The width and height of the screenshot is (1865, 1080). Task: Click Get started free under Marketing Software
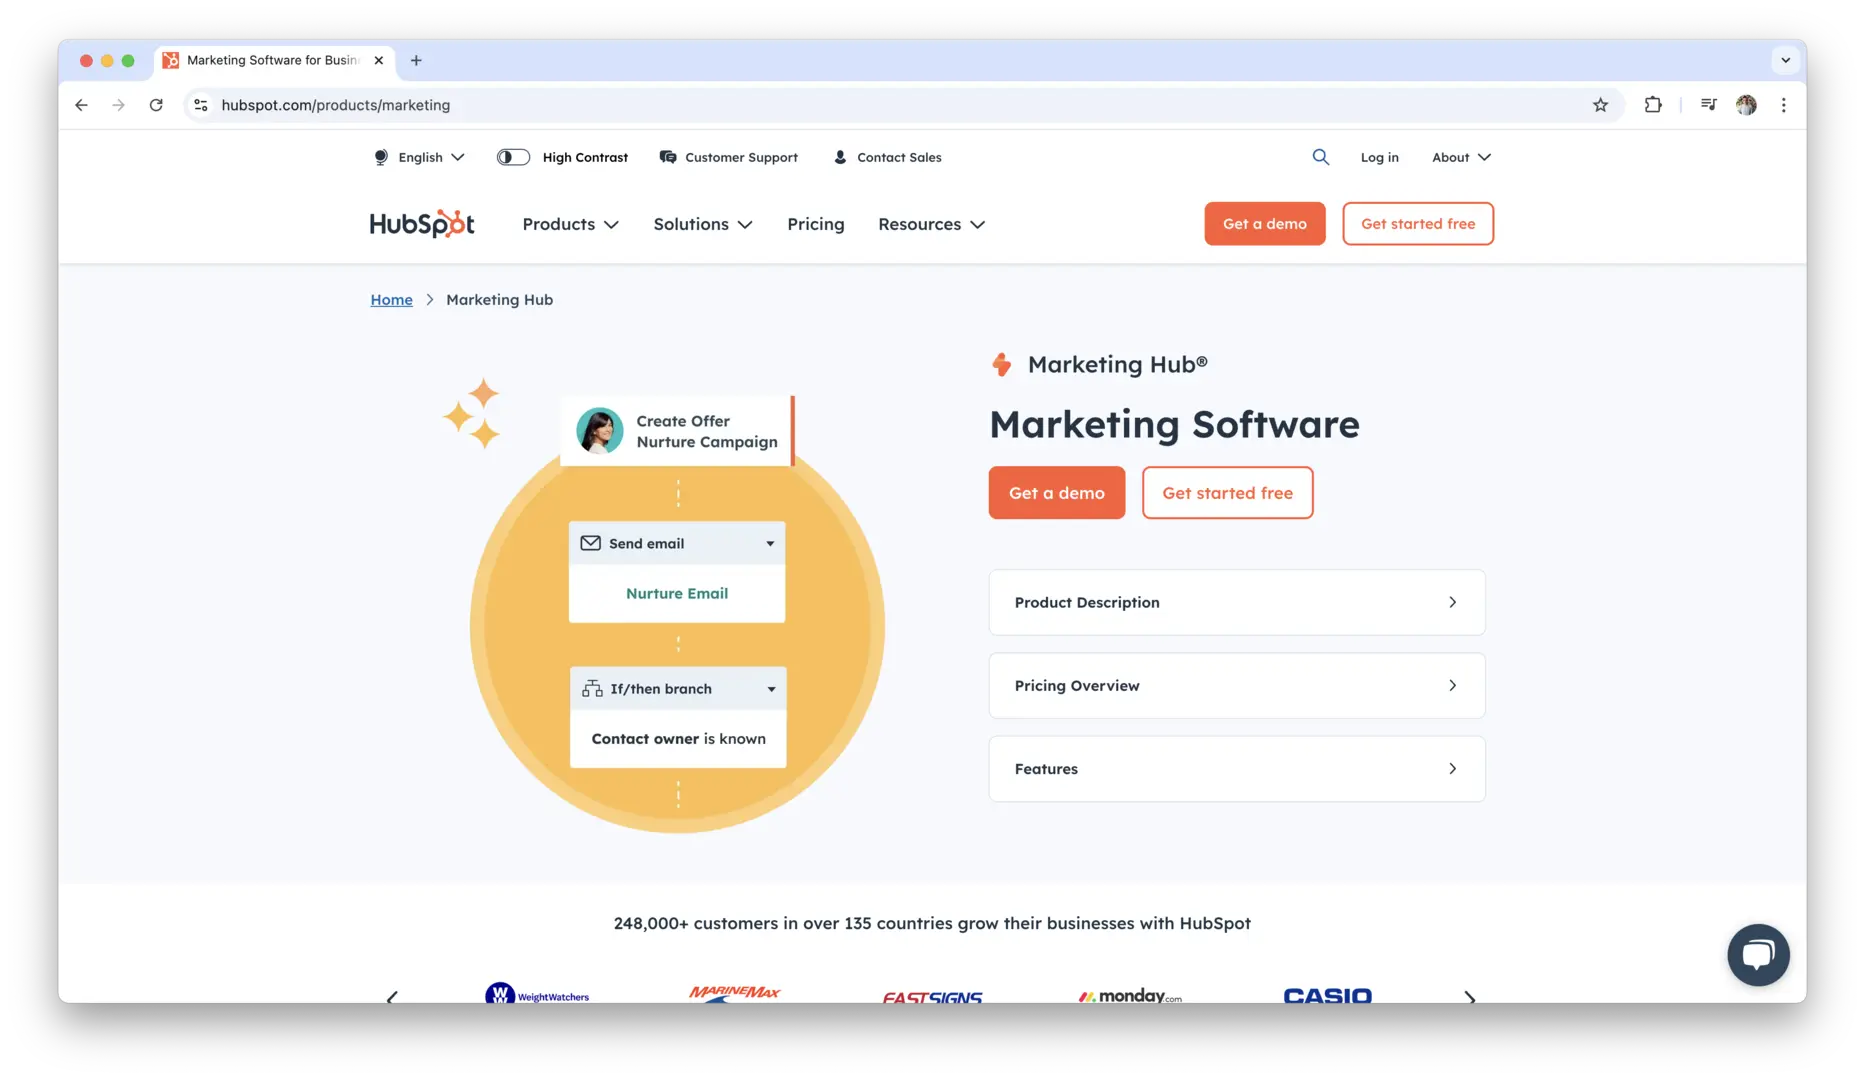click(x=1227, y=492)
